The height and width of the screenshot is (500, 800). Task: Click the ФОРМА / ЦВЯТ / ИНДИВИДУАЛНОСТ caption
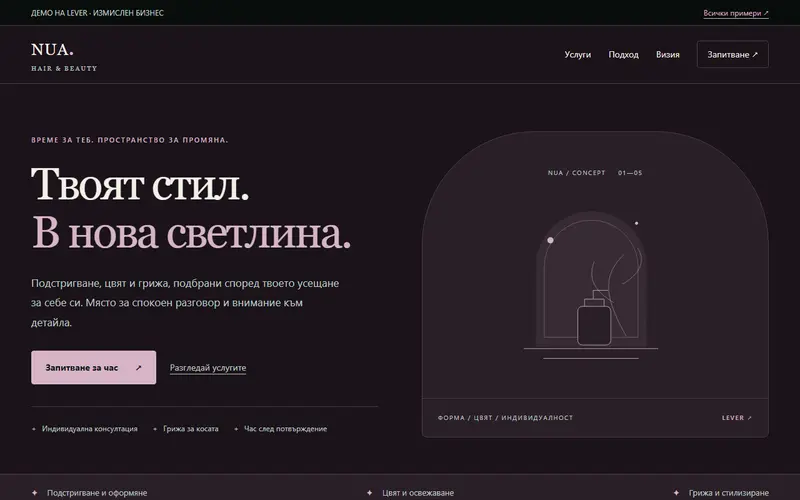pyautogui.click(x=505, y=418)
